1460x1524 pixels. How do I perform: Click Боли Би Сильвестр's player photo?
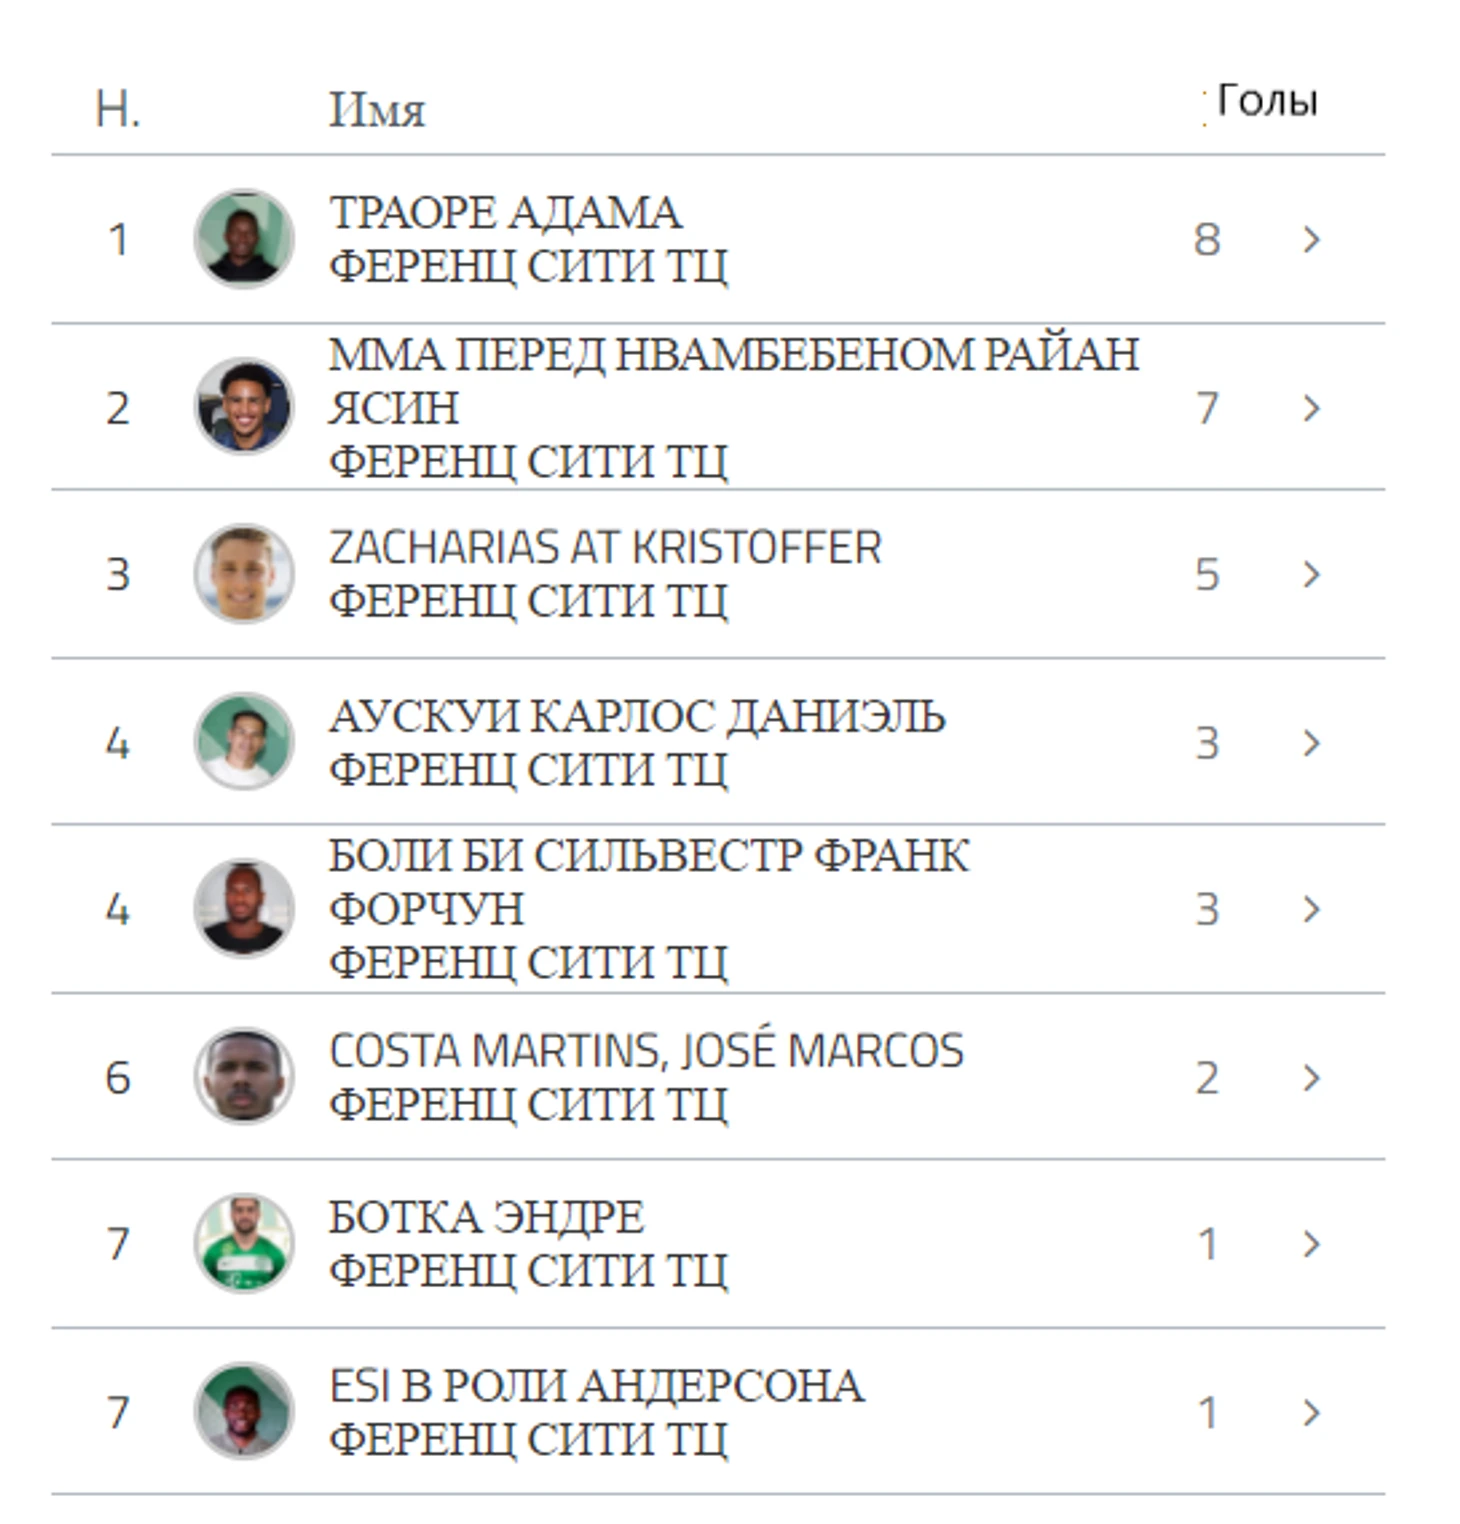(x=243, y=909)
